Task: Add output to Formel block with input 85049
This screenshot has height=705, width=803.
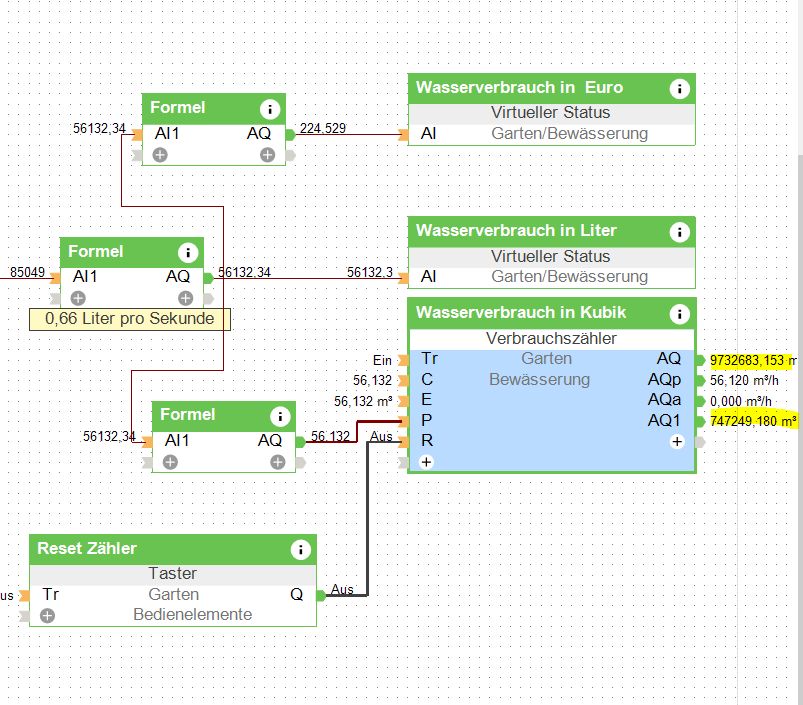Action: point(185,298)
